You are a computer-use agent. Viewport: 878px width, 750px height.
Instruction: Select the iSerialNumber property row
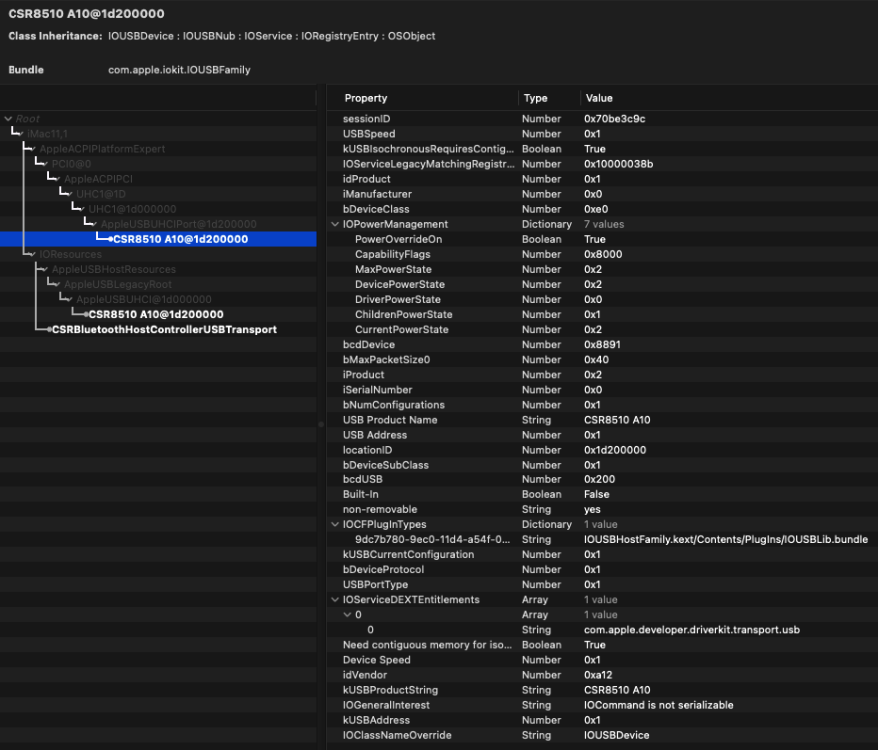(602, 390)
